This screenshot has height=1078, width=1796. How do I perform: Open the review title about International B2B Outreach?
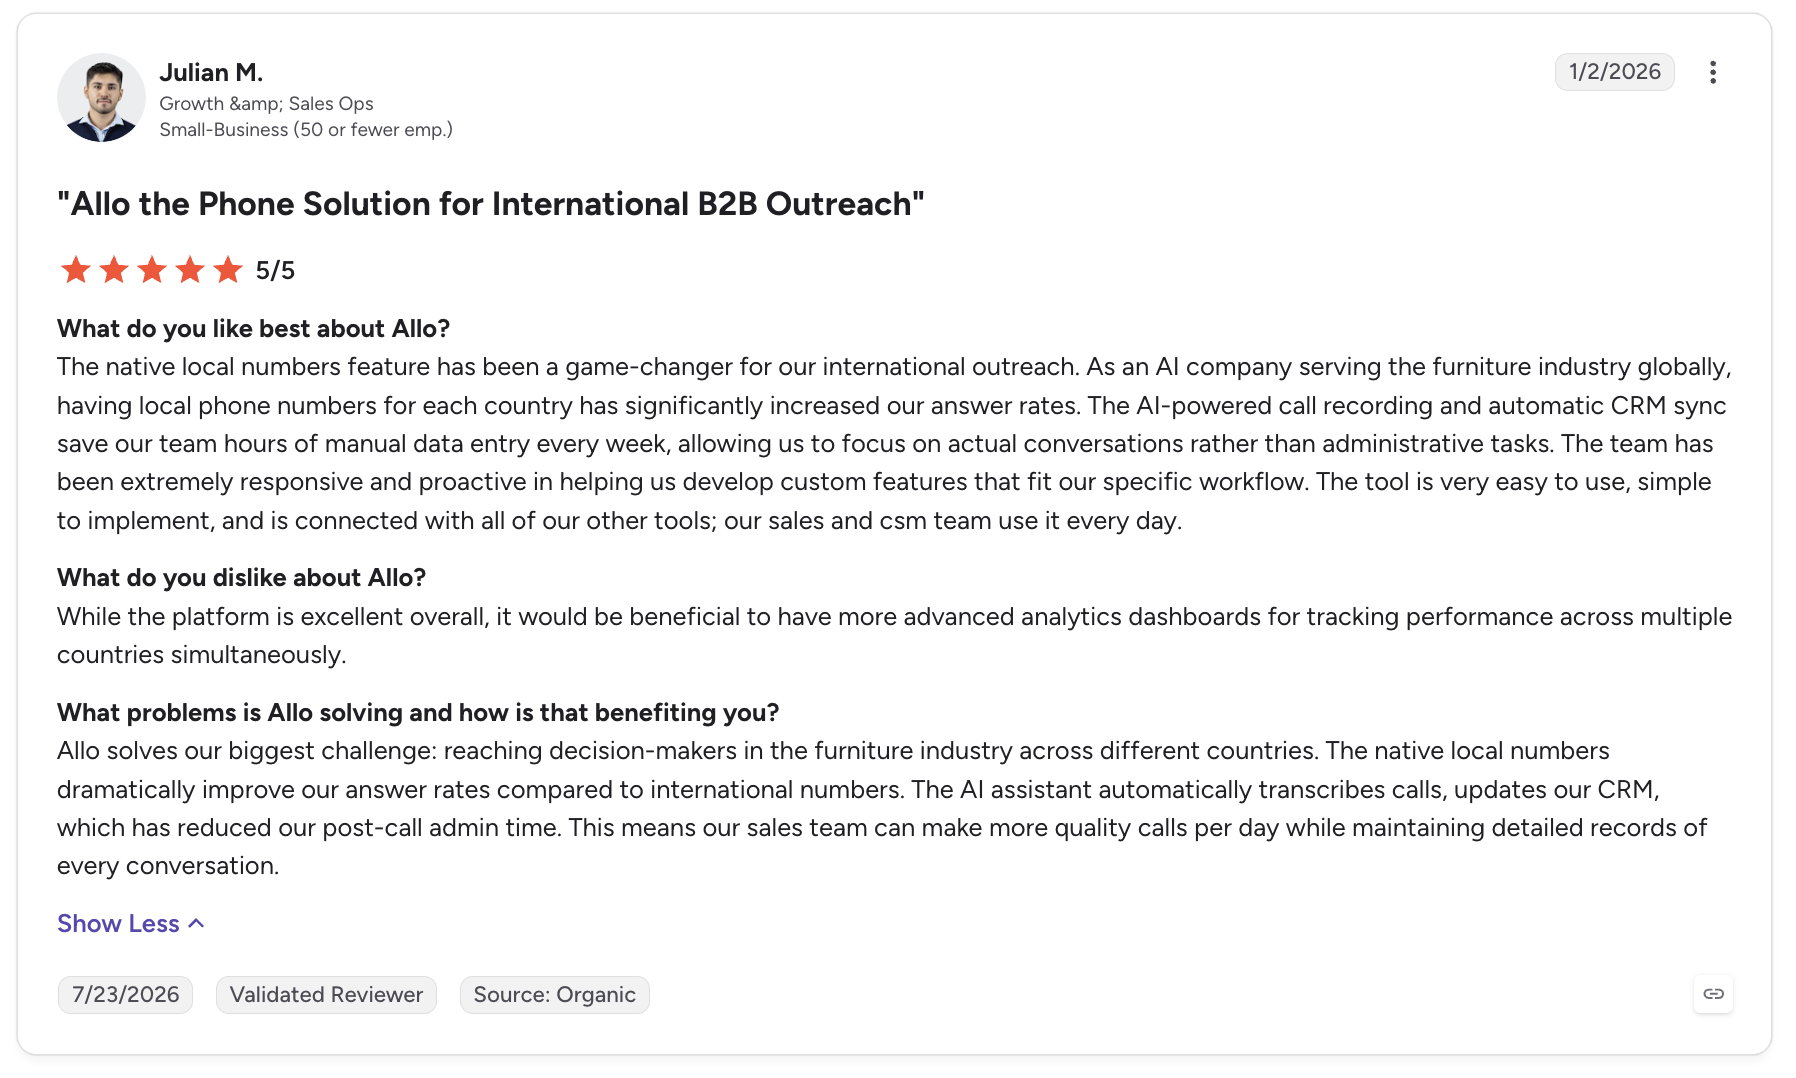[x=490, y=204]
